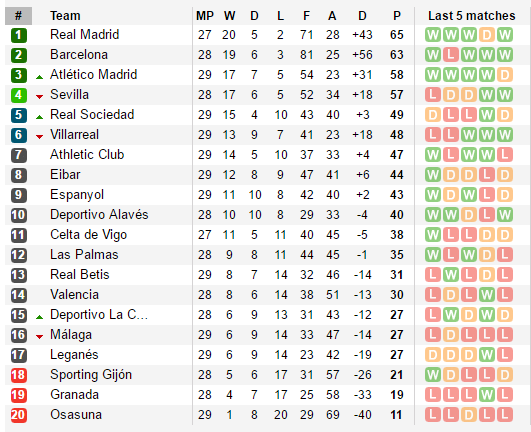
Task: Sort by points P column header
Action: (397, 16)
